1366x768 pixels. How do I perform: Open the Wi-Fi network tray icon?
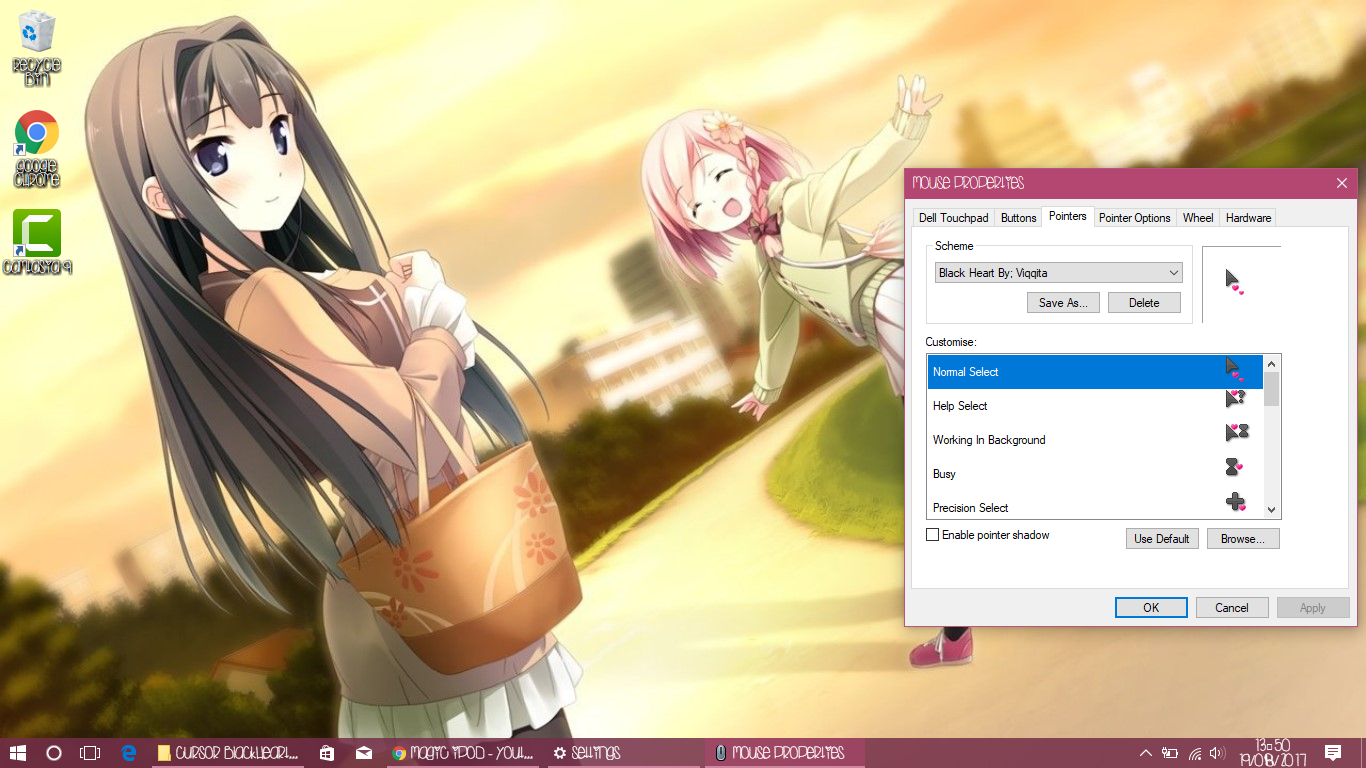pos(1195,753)
